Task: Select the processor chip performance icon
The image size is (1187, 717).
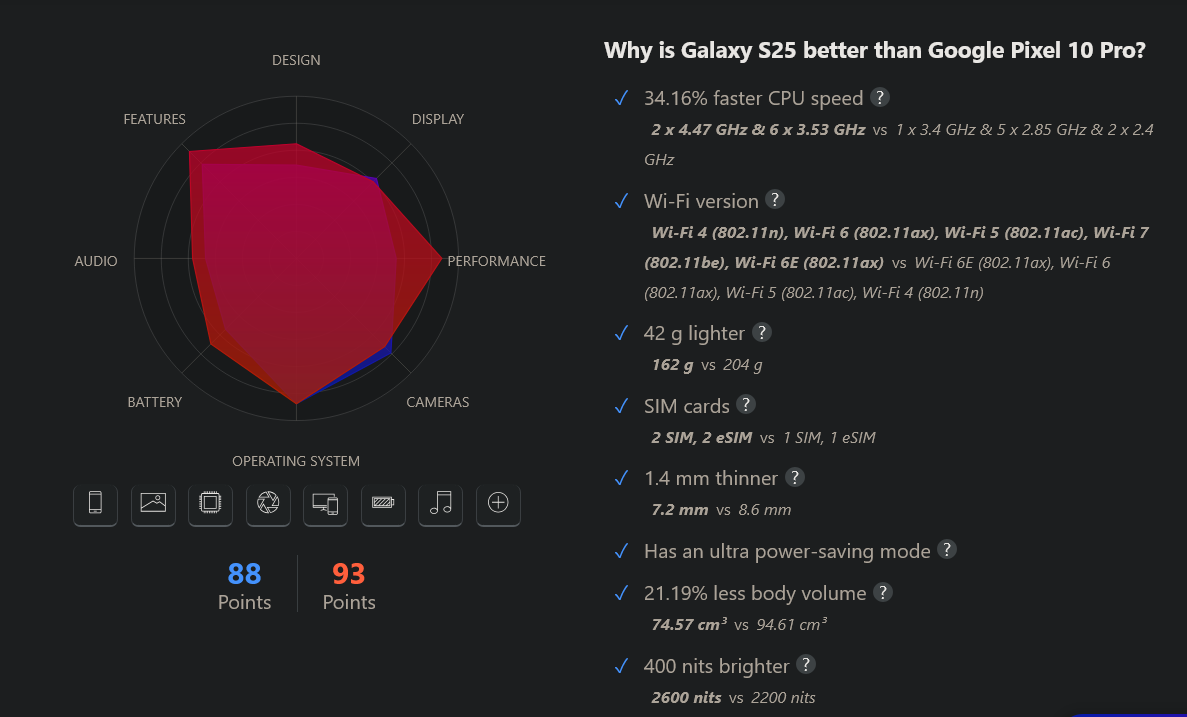Action: pos(210,504)
